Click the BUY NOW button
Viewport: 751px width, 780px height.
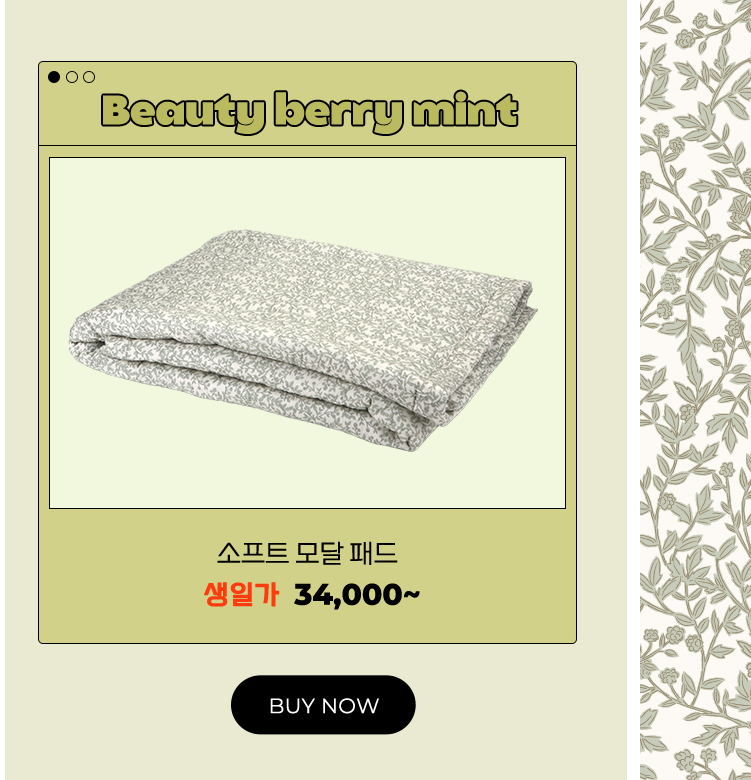(323, 704)
